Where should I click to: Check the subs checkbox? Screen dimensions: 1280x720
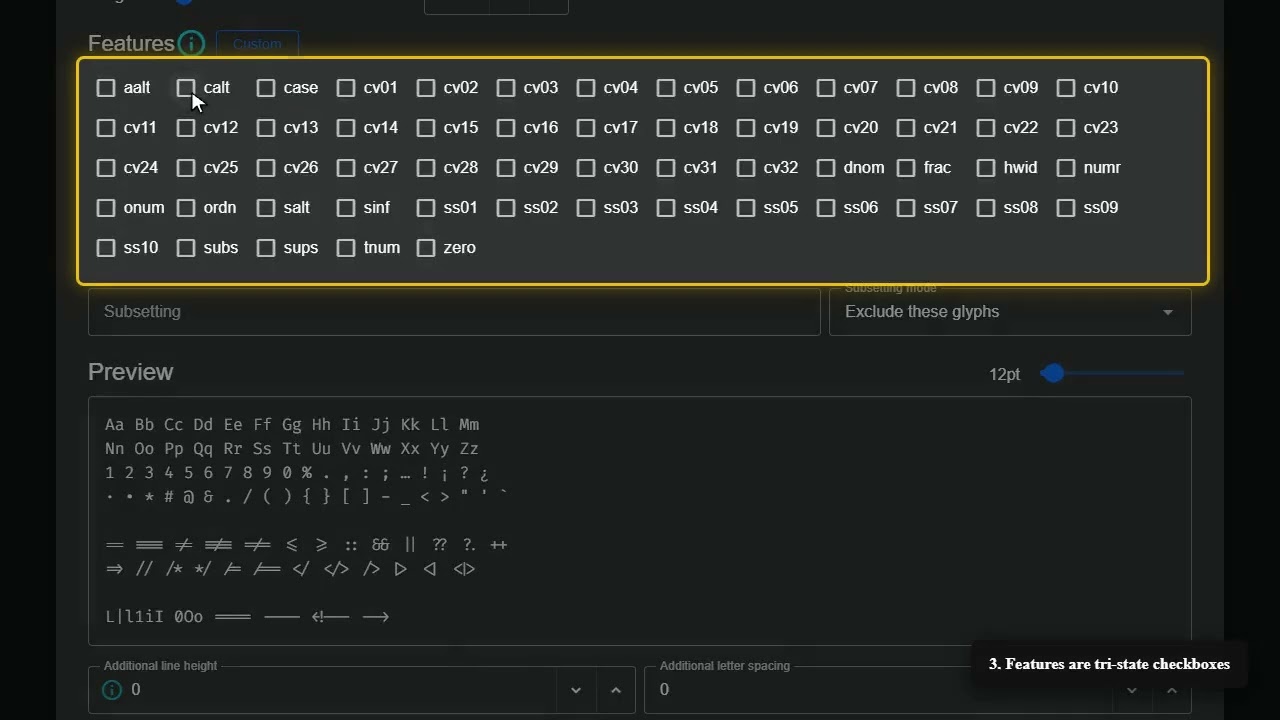(x=186, y=248)
